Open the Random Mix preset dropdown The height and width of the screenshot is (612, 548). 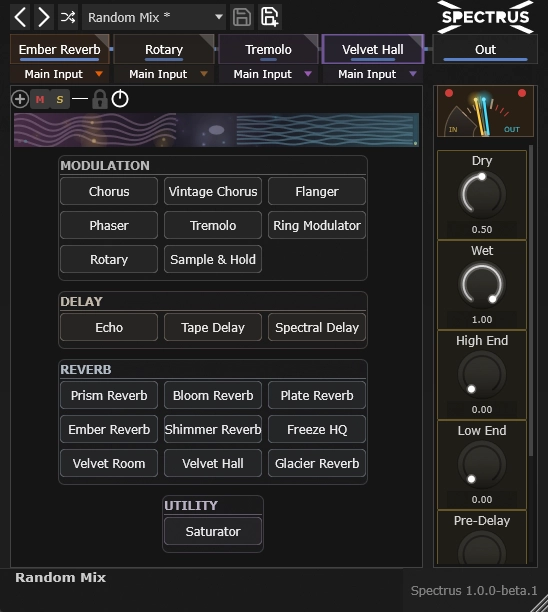tap(154, 17)
